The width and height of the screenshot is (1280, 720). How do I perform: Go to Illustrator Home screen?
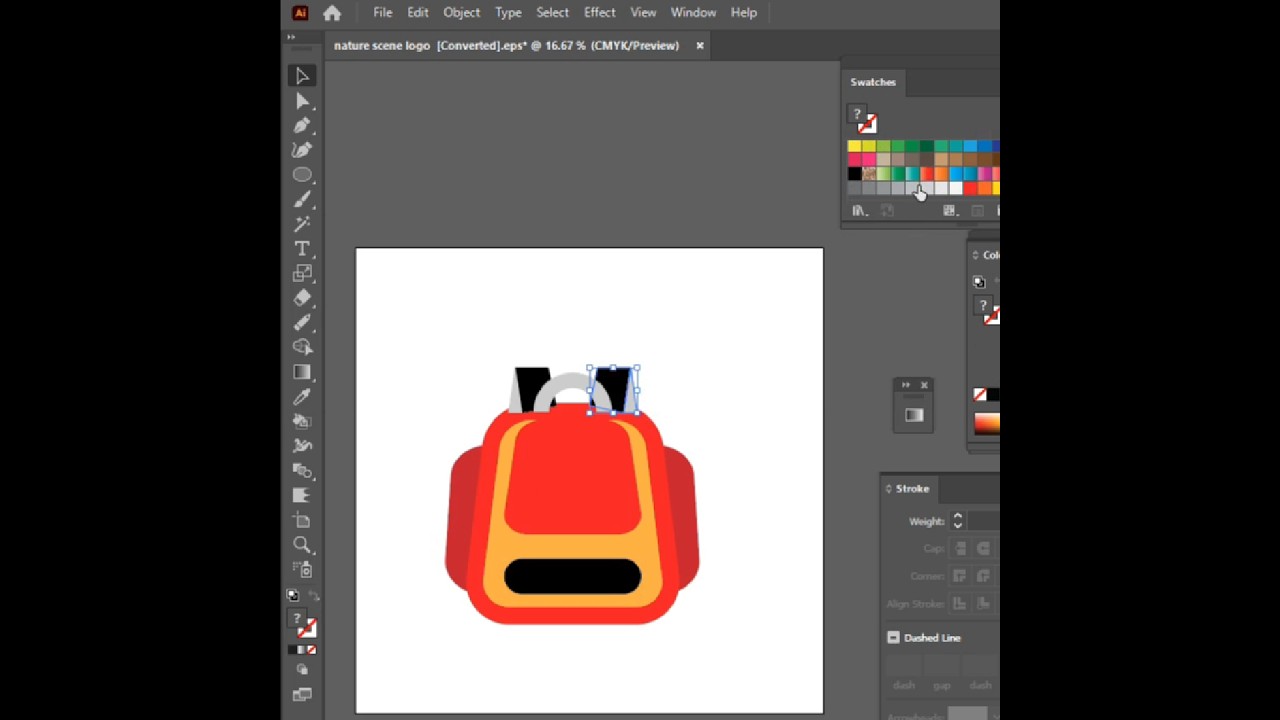tap(332, 13)
